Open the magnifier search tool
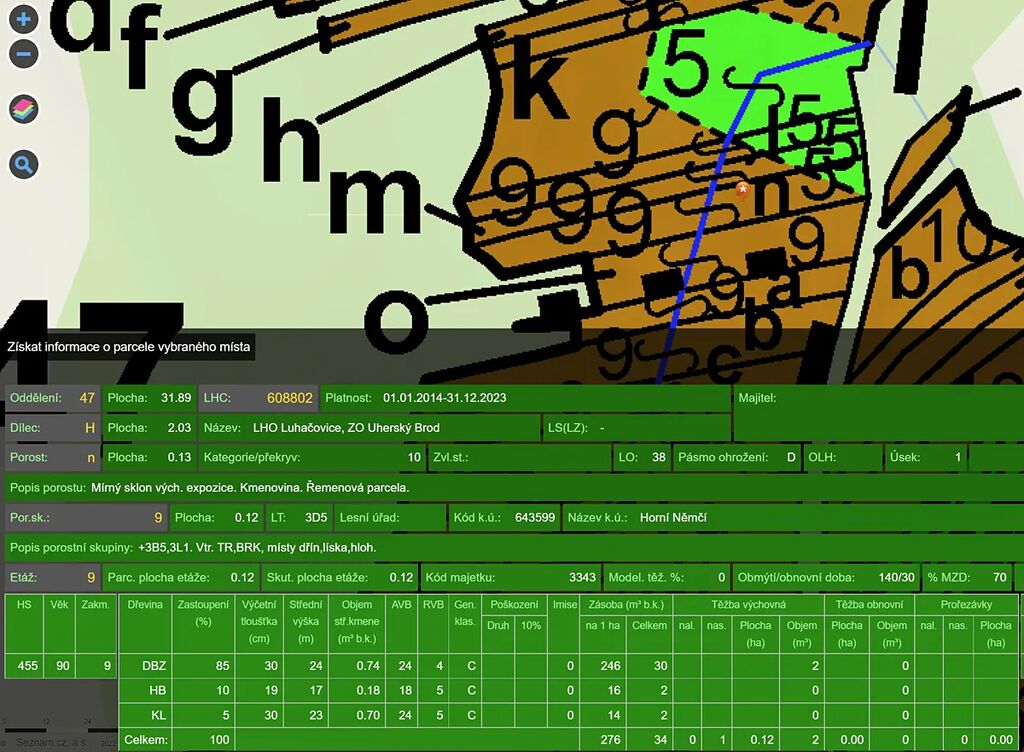1024x752 pixels. (x=24, y=165)
